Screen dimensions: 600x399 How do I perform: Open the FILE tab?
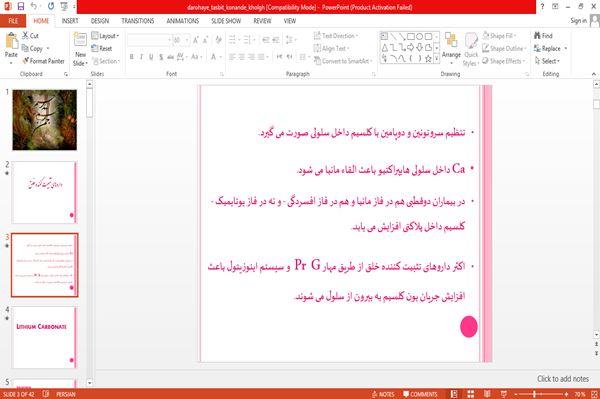tap(13, 21)
